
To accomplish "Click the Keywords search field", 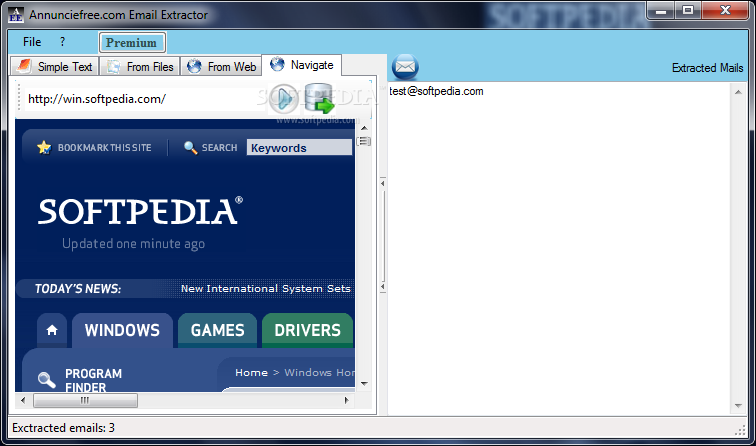I will pos(299,148).
